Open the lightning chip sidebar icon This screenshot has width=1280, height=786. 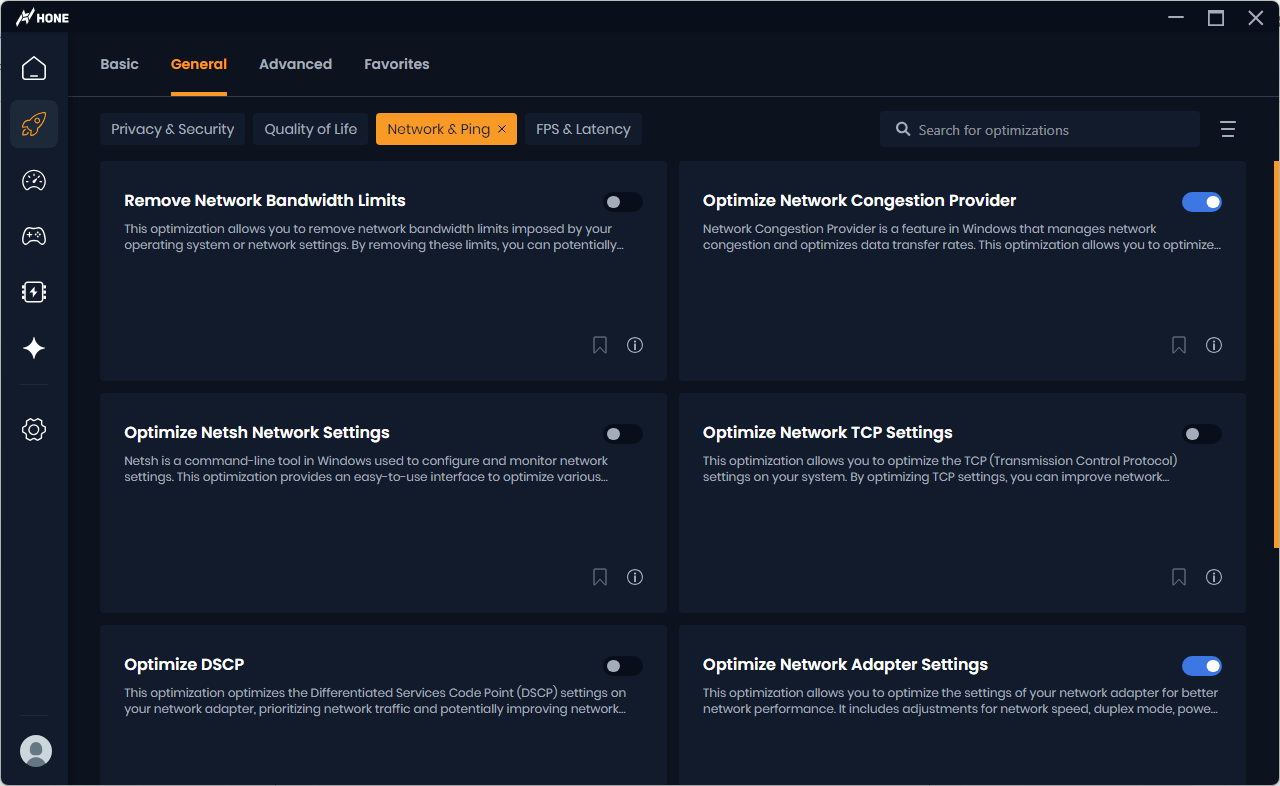click(x=34, y=292)
